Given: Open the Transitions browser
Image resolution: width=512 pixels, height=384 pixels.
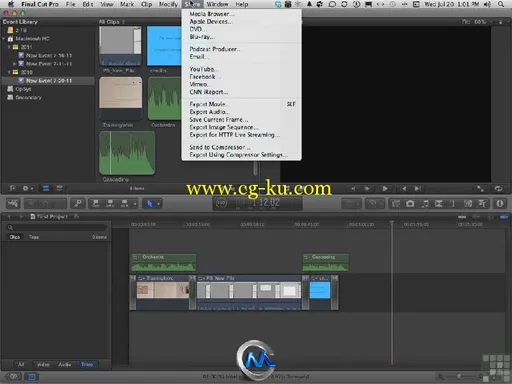Looking at the screenshot, I should point(439,203).
